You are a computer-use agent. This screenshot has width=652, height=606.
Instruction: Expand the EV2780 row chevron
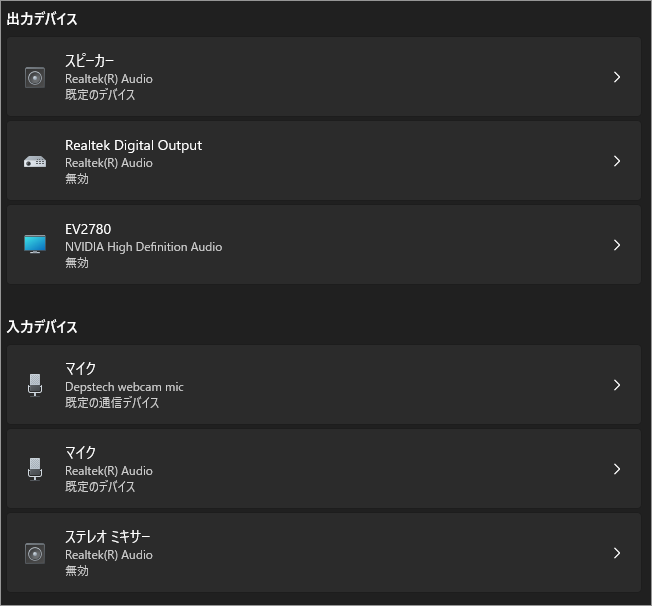pos(617,245)
